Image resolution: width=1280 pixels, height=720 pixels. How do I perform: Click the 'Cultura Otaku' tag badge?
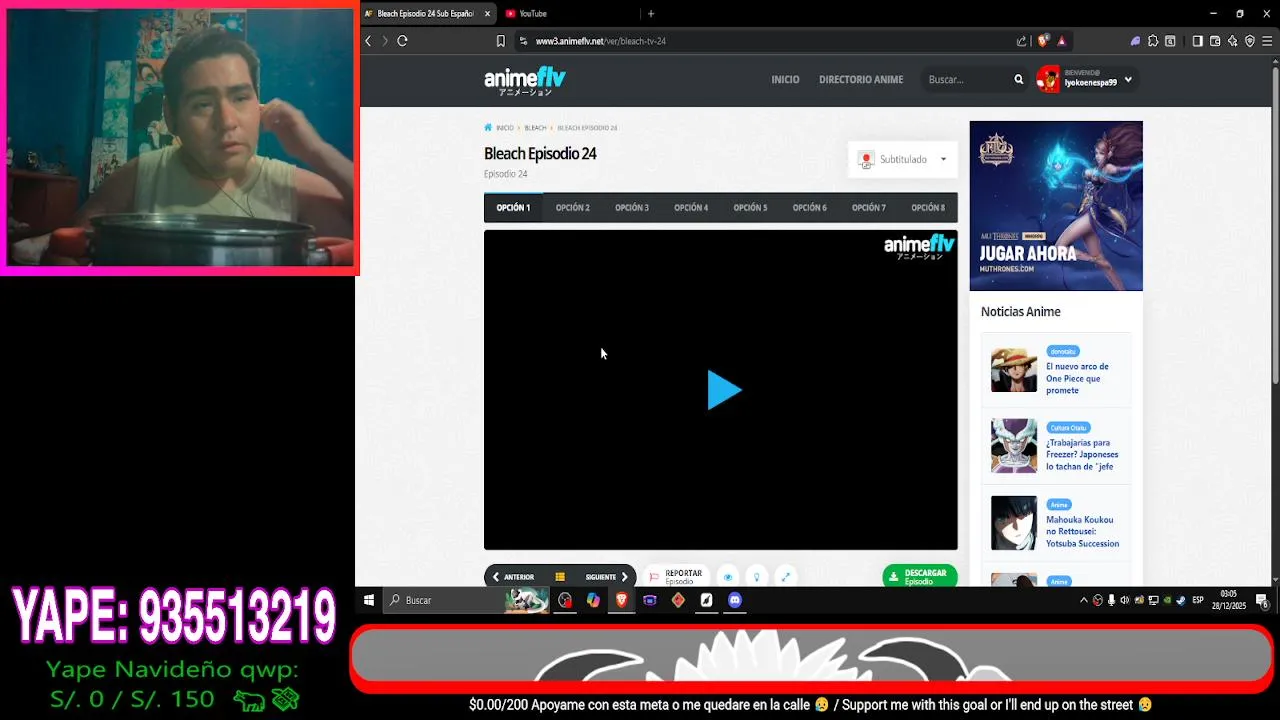coord(1068,428)
